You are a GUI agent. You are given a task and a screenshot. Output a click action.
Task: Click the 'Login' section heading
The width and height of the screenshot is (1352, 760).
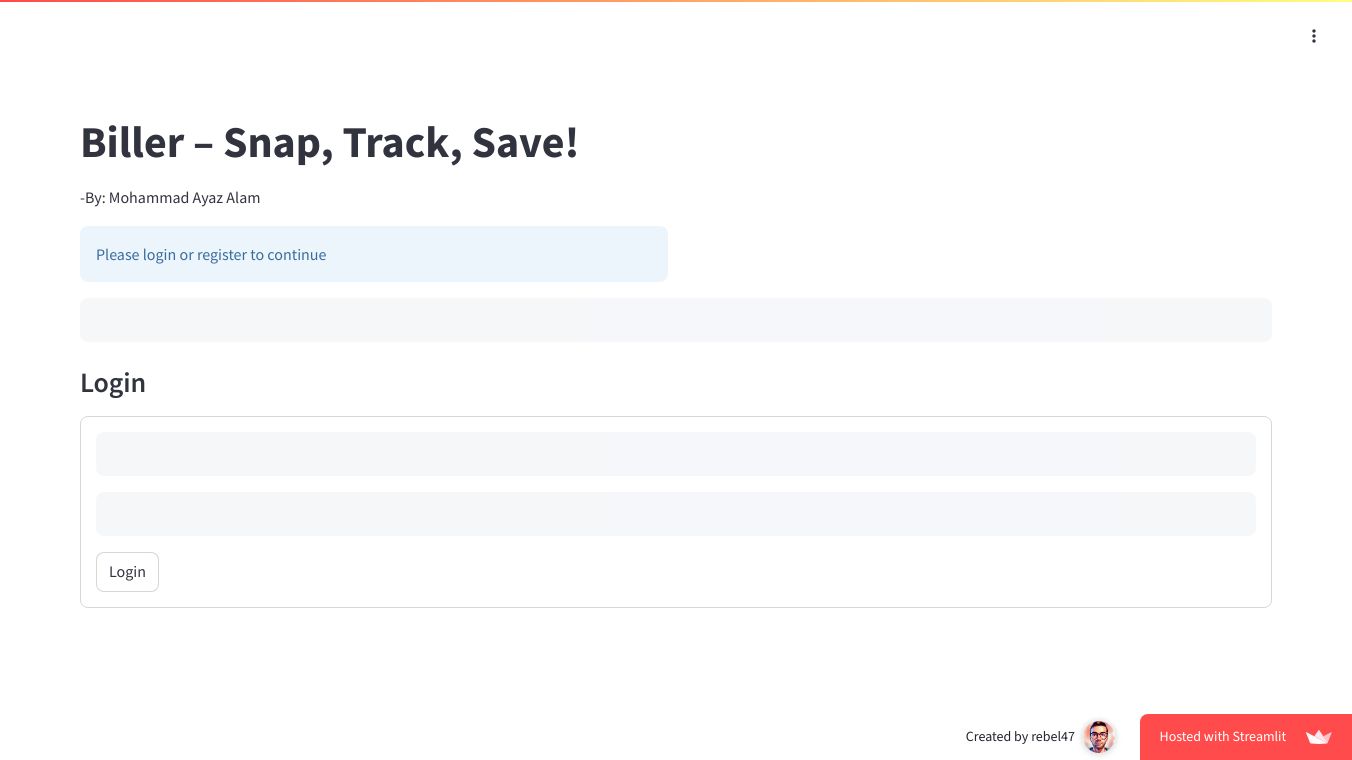pos(113,383)
